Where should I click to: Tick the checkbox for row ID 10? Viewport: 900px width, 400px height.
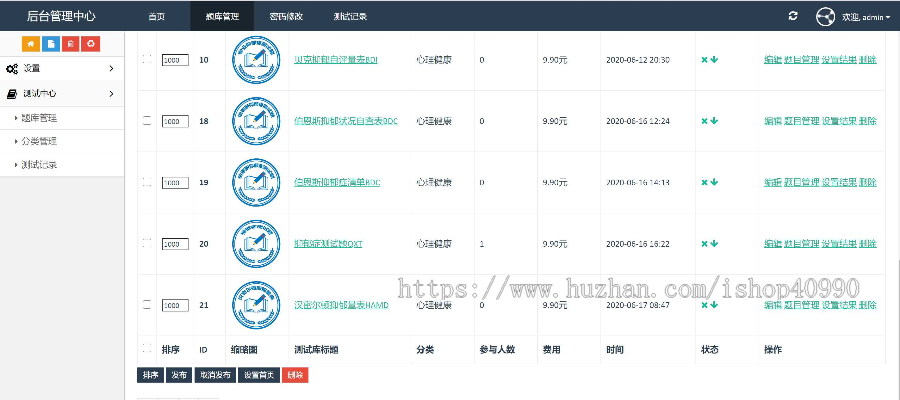click(147, 59)
